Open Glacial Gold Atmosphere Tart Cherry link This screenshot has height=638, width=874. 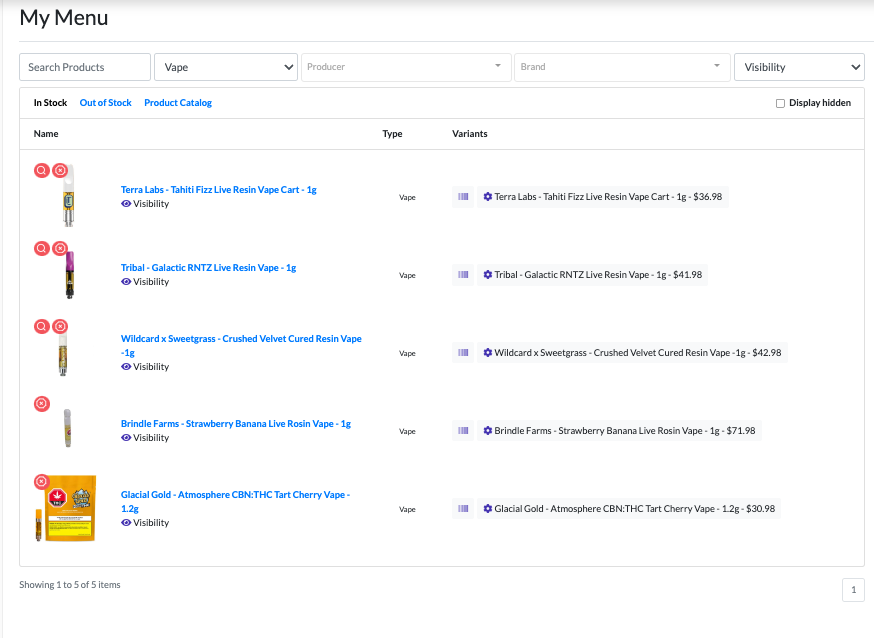tap(235, 501)
